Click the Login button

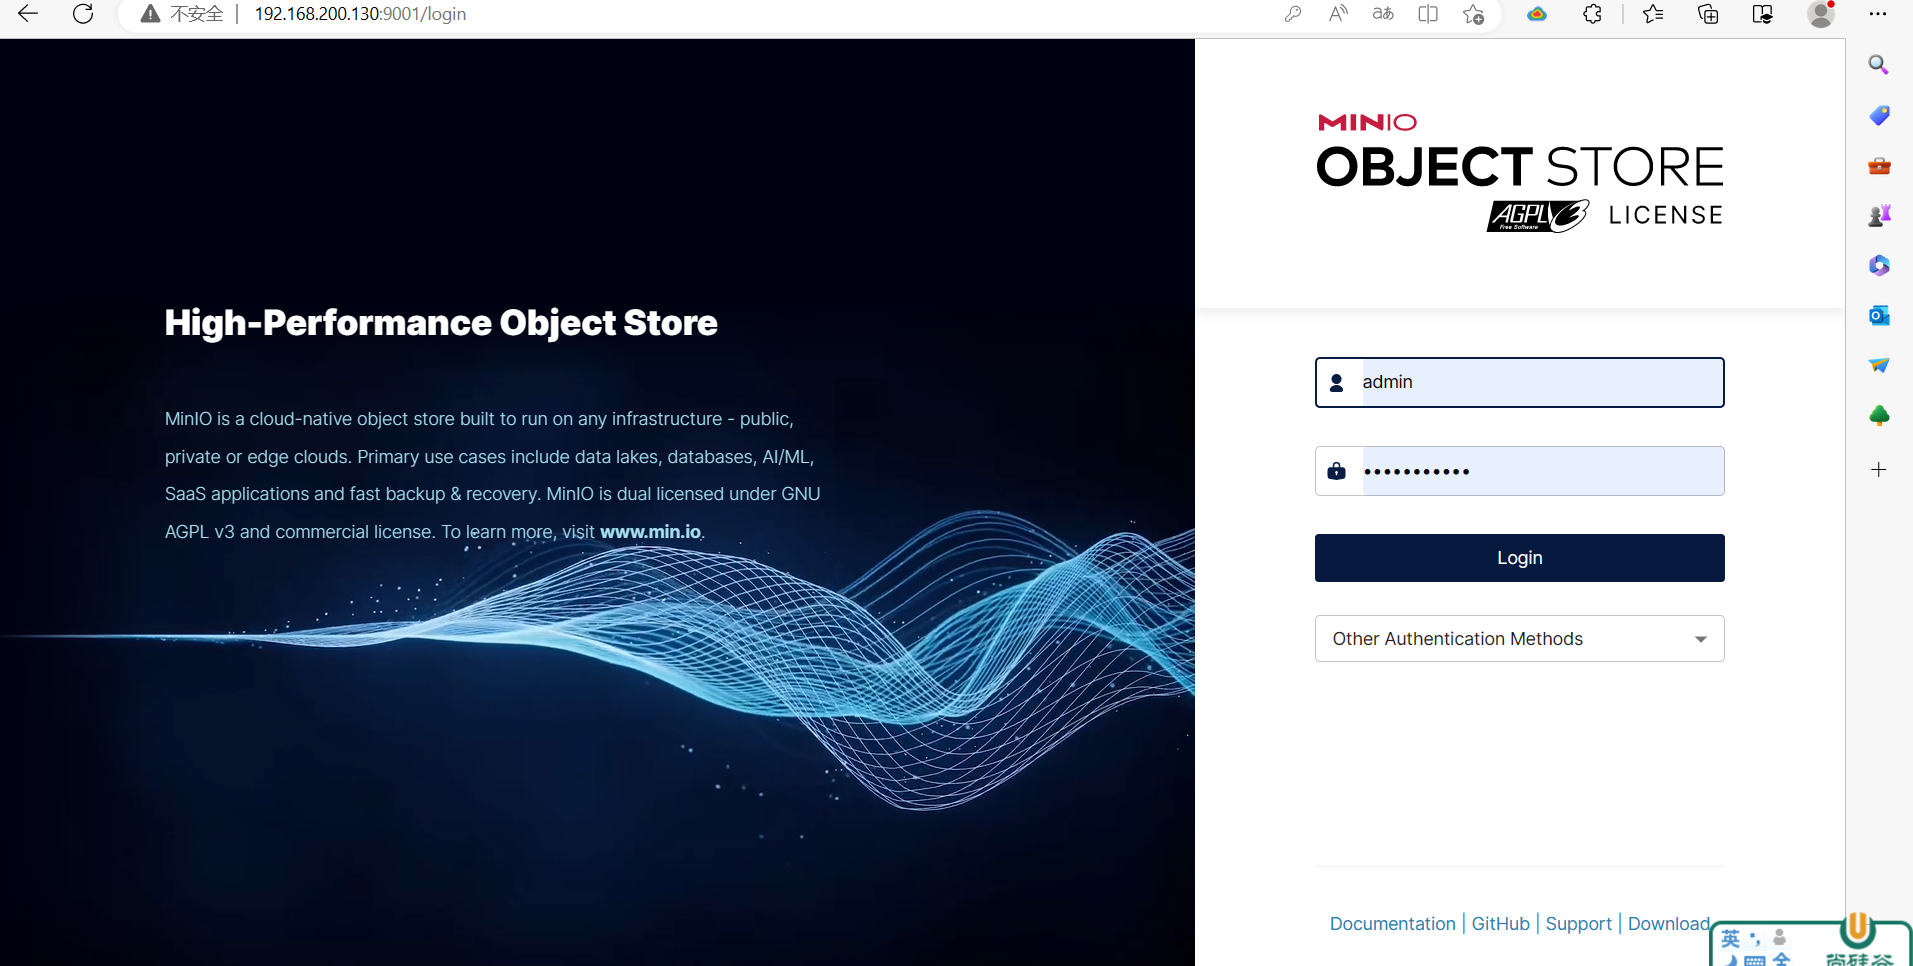tap(1519, 558)
